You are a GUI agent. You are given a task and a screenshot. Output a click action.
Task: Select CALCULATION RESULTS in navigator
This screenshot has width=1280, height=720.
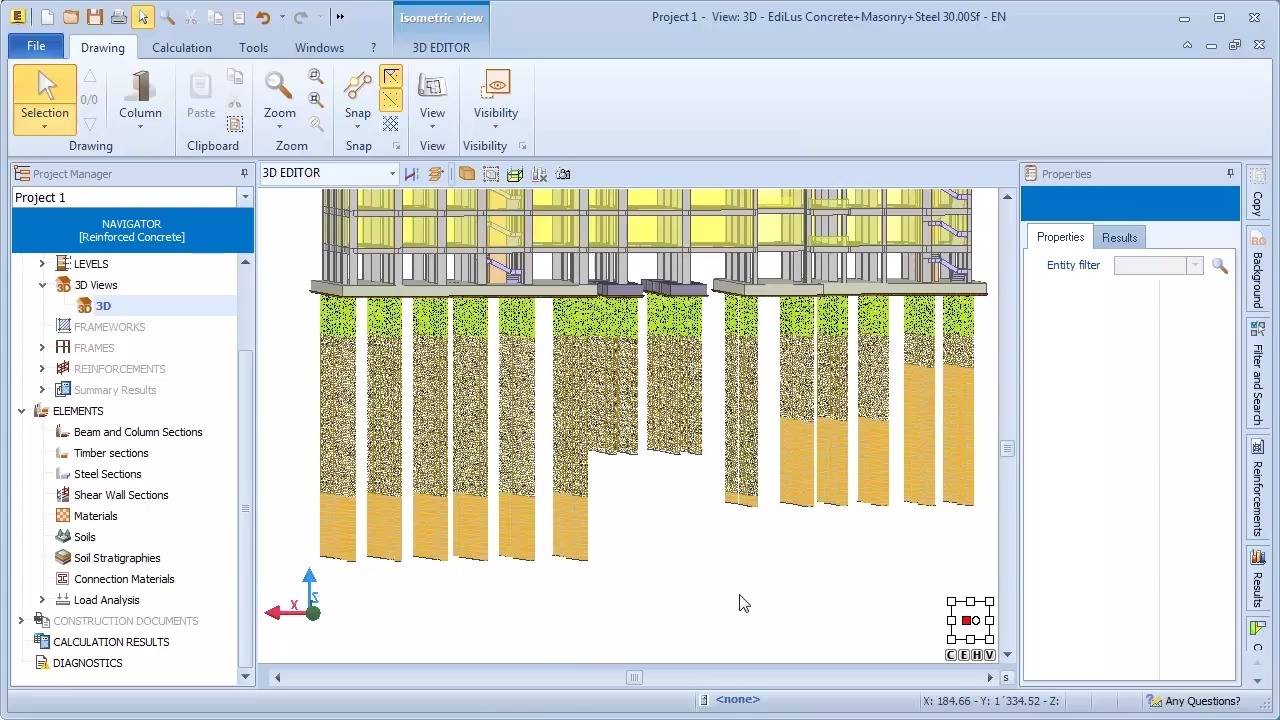(x=111, y=642)
